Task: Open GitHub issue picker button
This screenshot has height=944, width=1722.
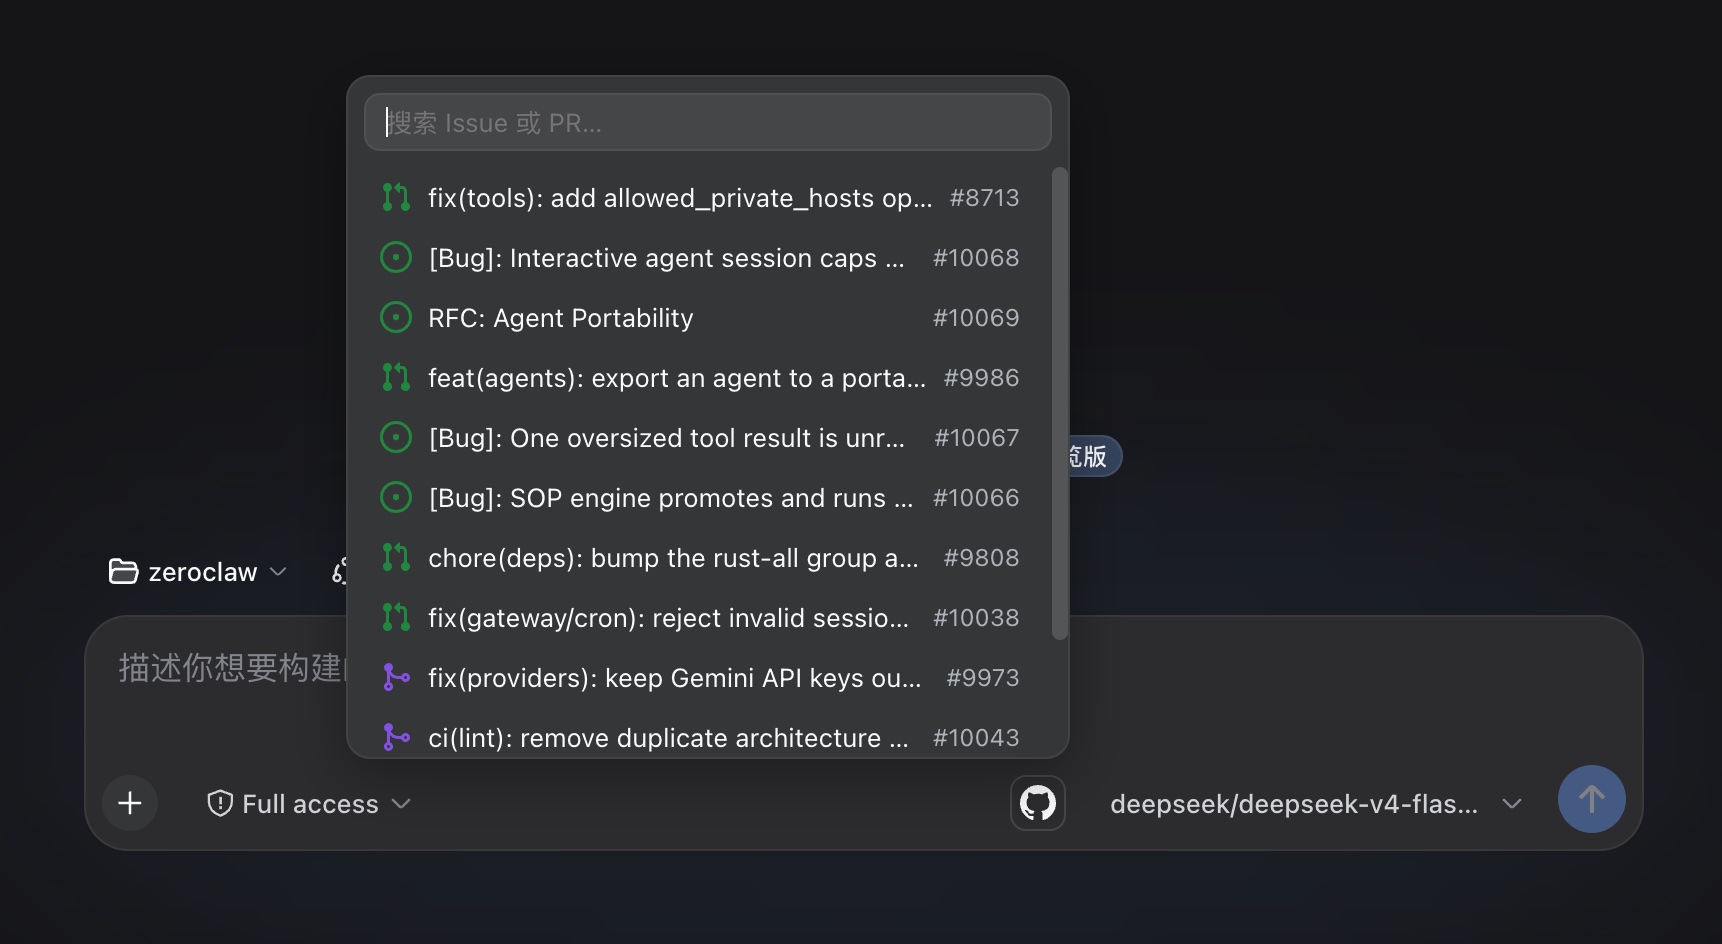Action: [x=1038, y=803]
